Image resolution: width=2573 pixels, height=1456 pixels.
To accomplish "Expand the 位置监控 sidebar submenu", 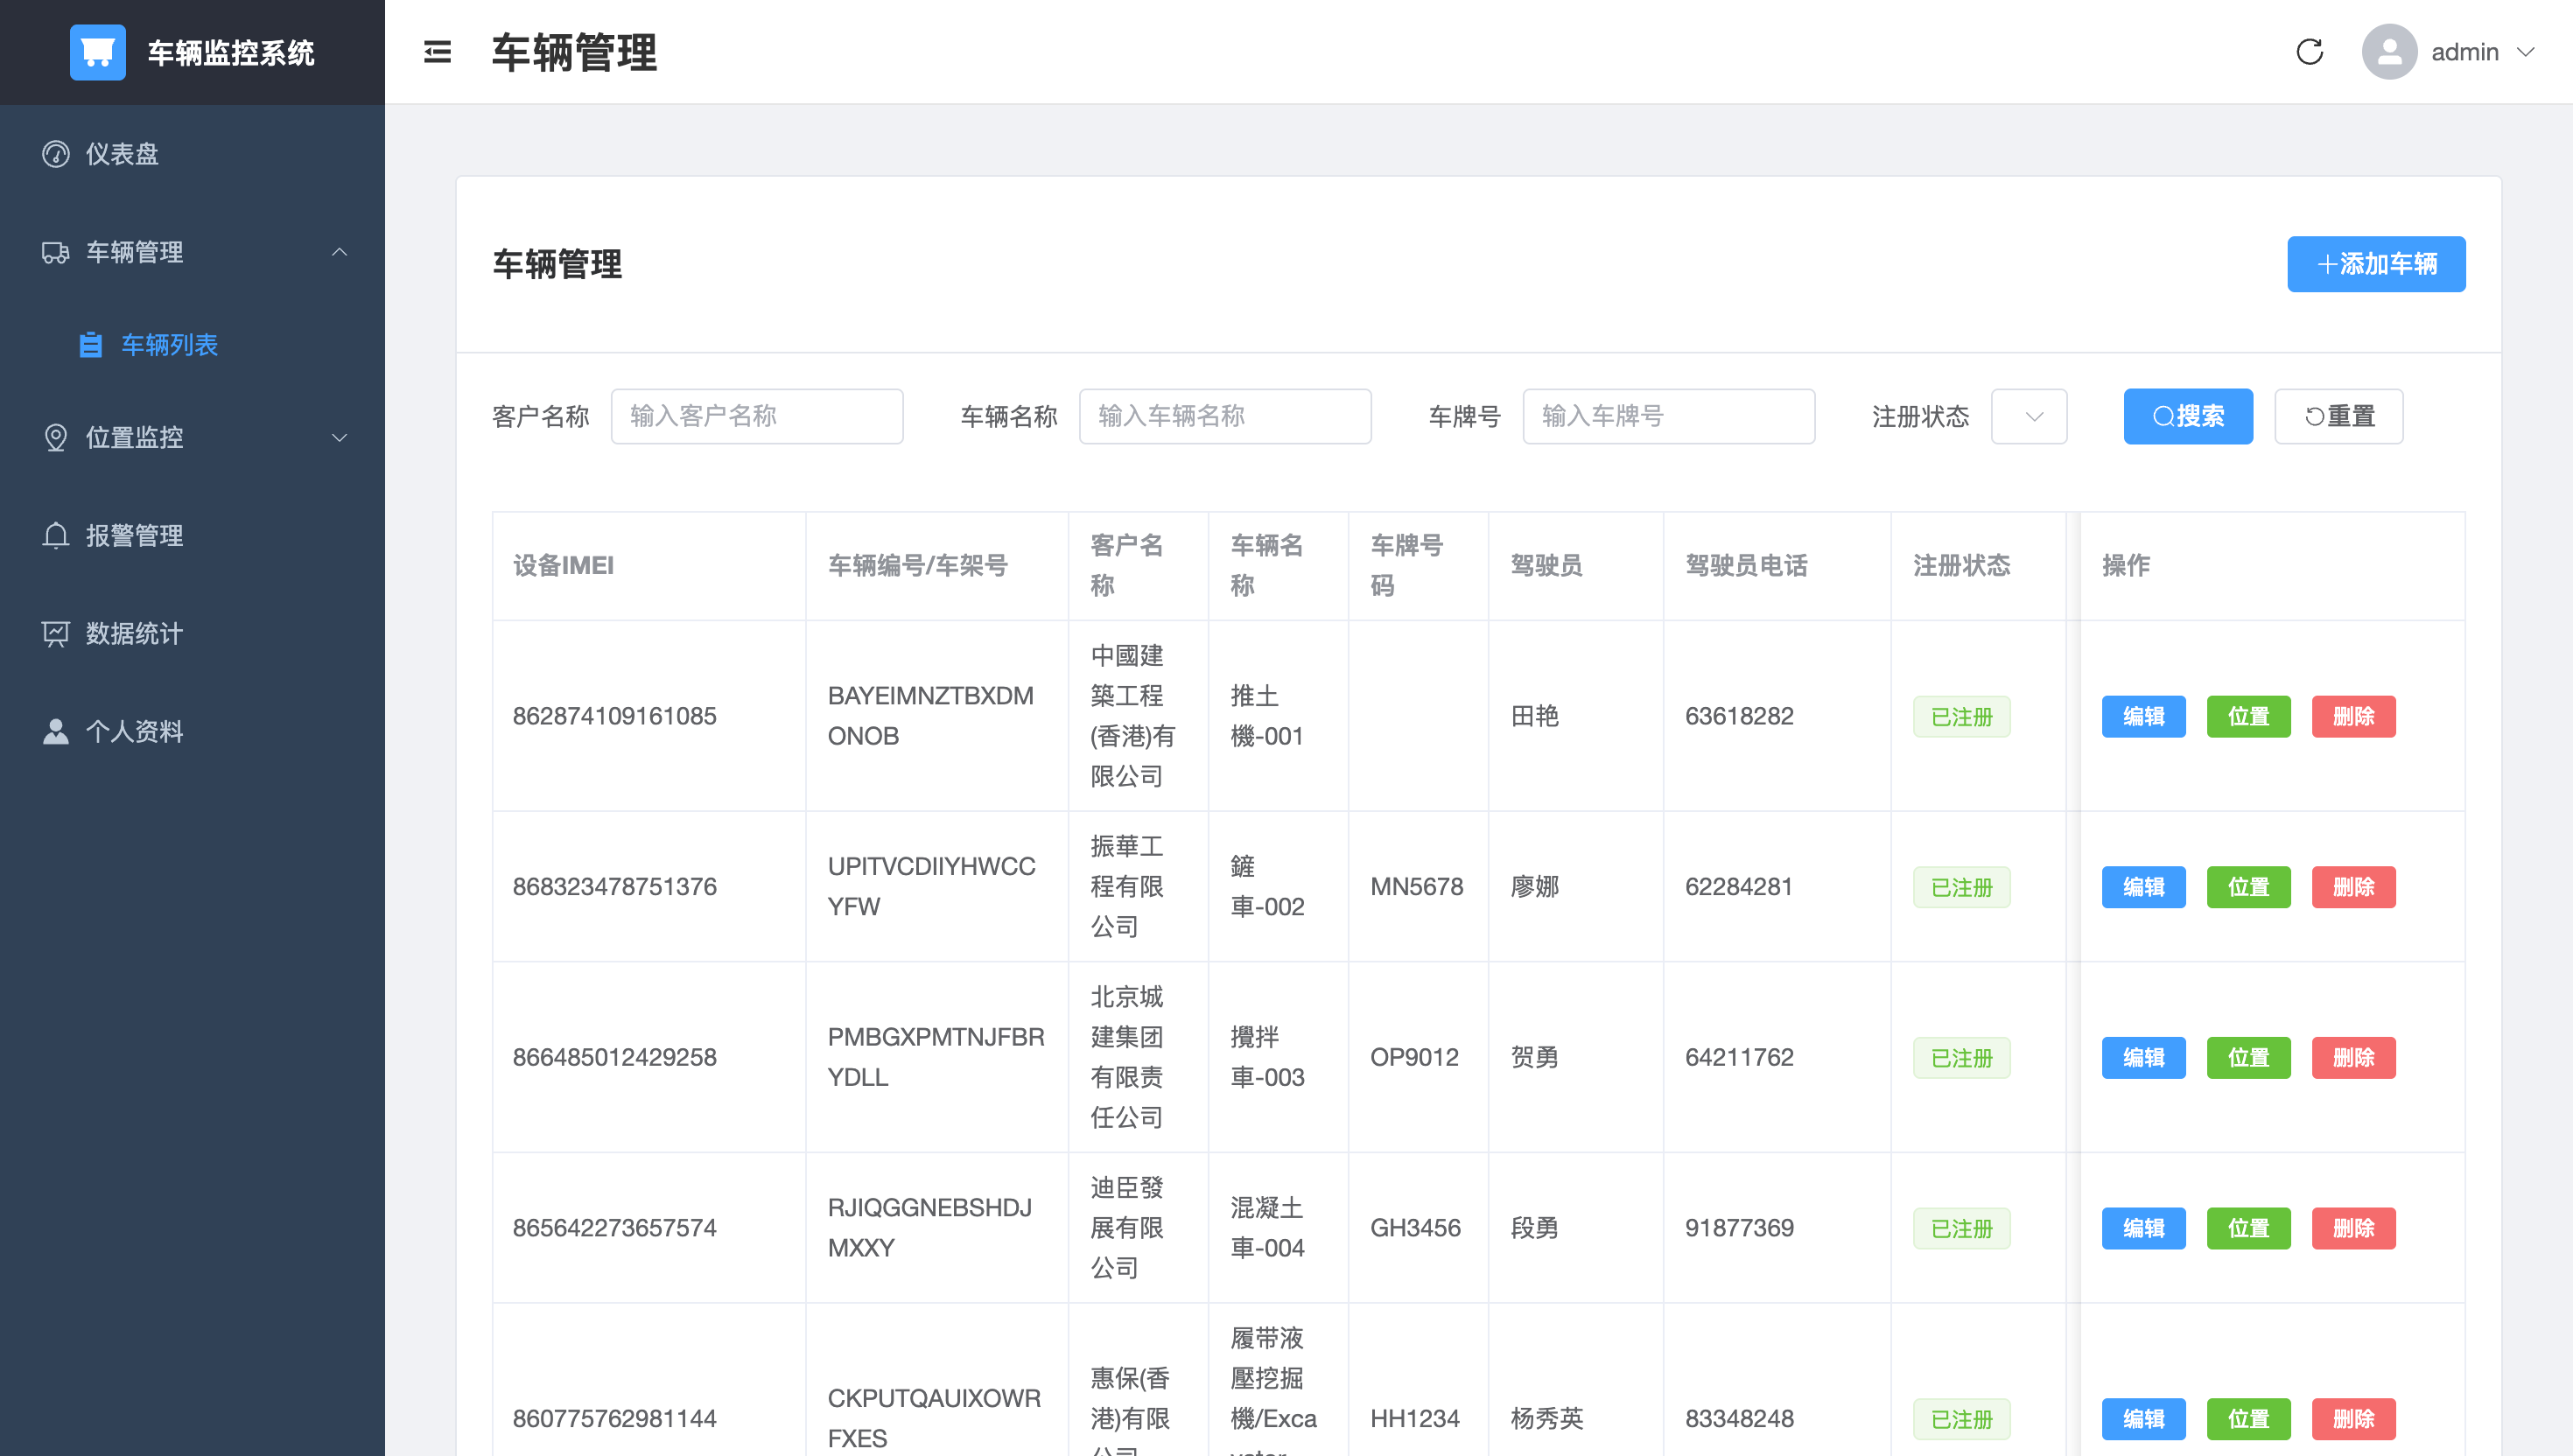I will (339, 437).
